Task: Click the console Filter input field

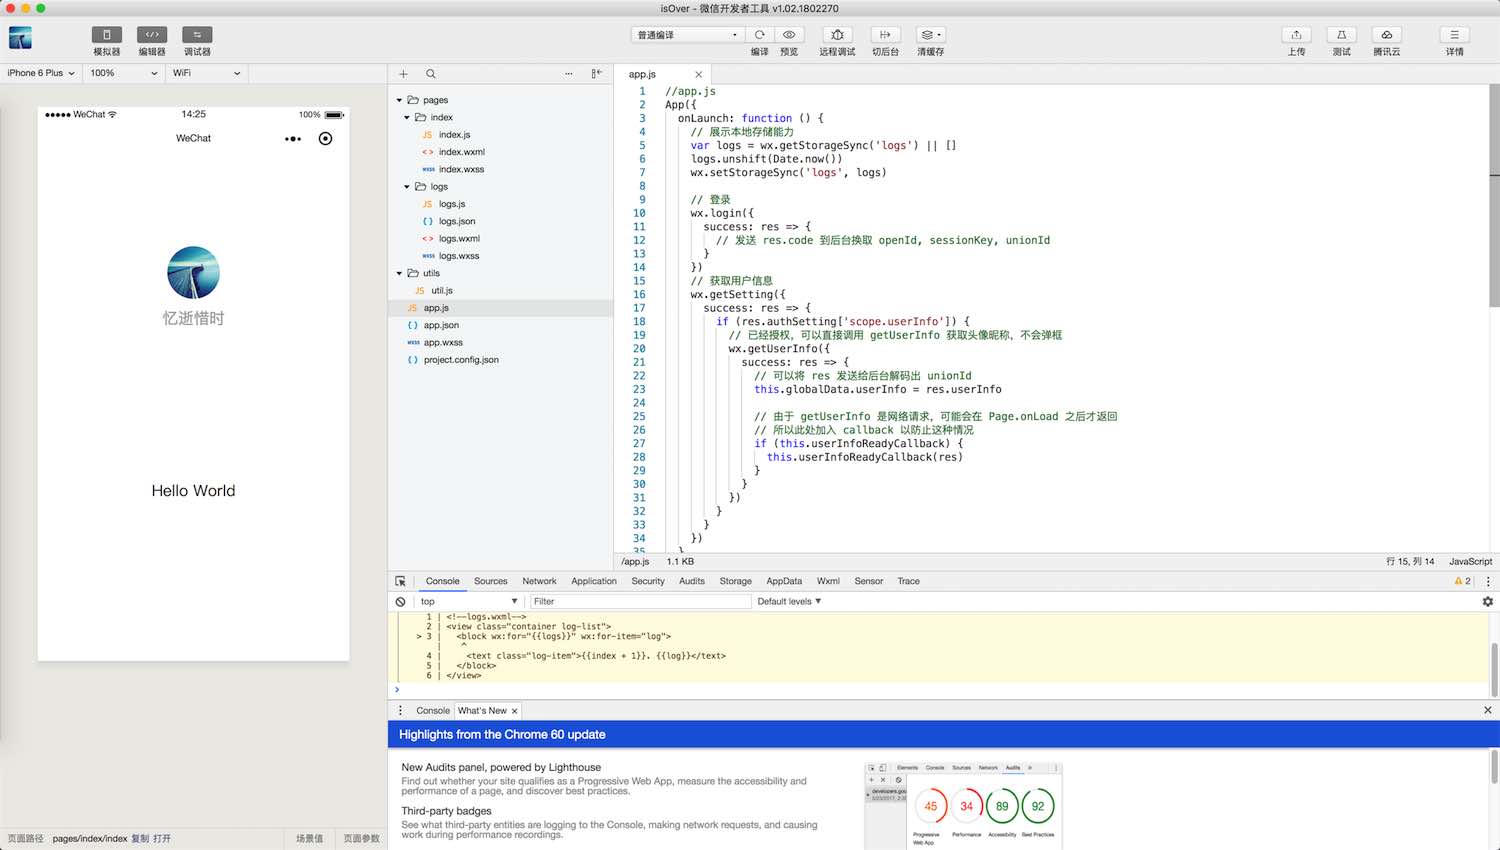Action: coord(640,602)
